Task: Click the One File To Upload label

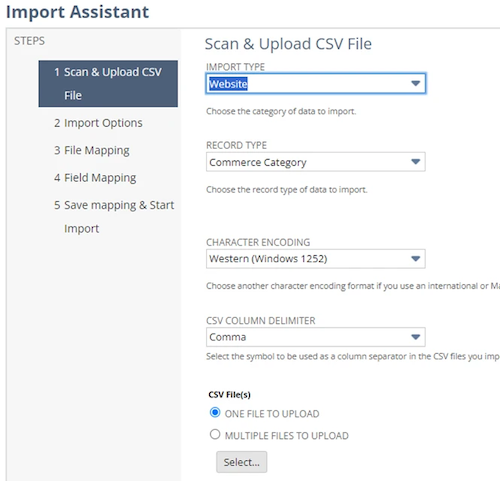Action: tap(272, 414)
